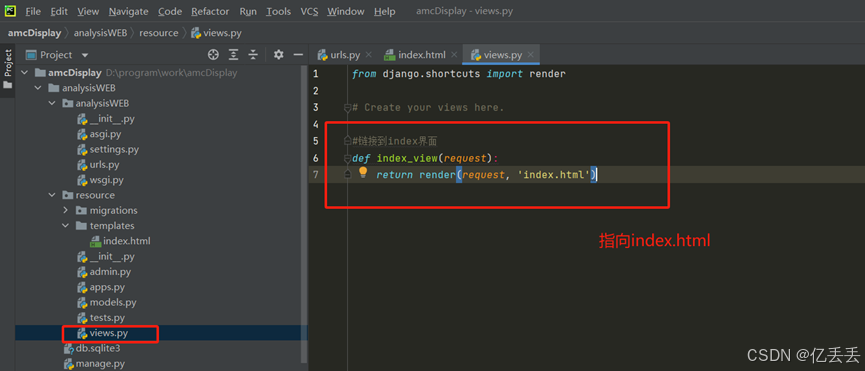
Task: Open Project panel settings gear
Action: [x=279, y=55]
